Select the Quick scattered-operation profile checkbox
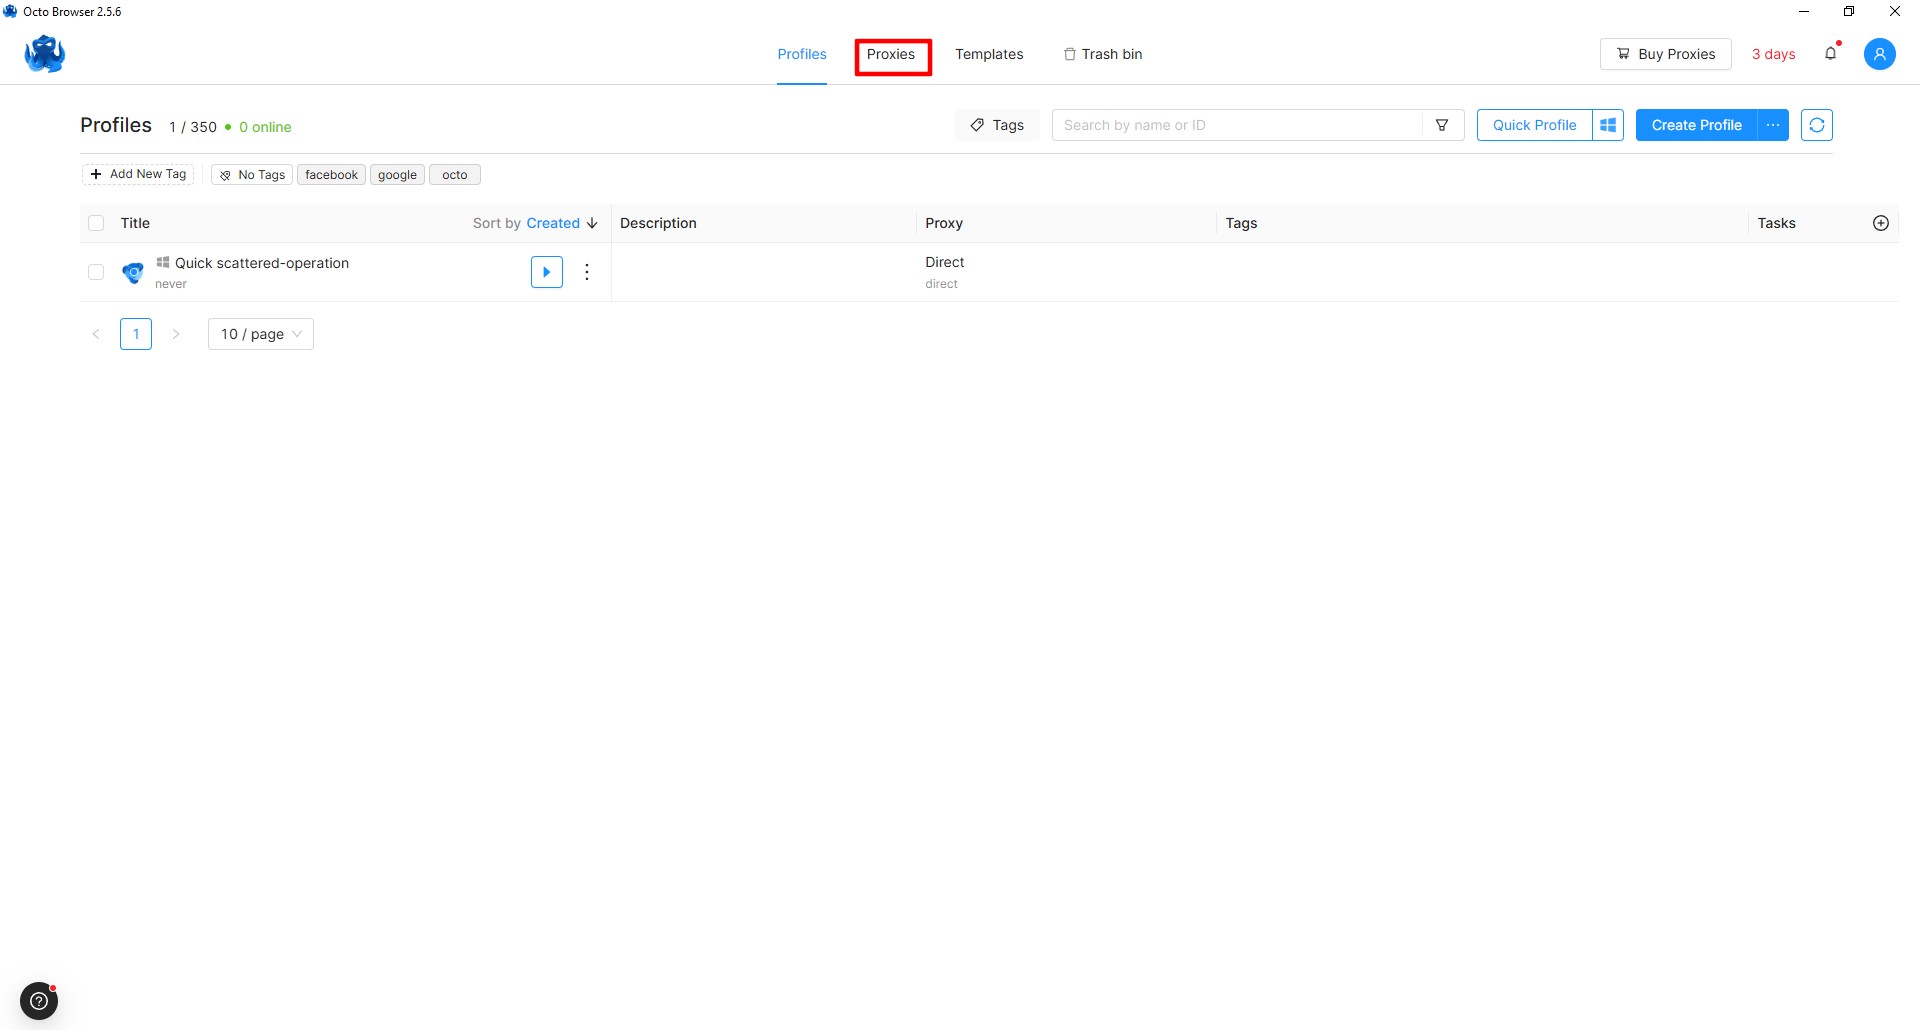This screenshot has height=1030, width=1920. click(96, 272)
